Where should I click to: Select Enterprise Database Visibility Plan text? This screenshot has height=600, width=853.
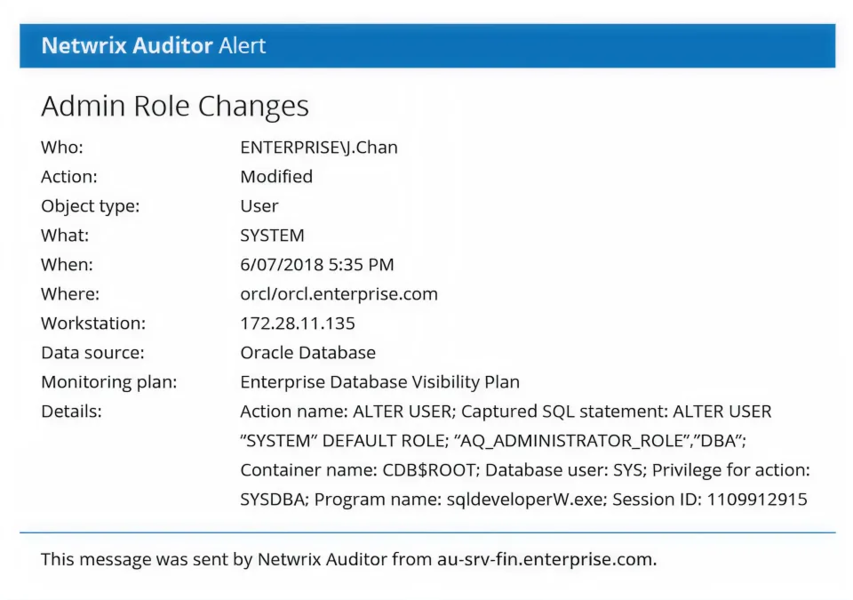[x=380, y=382]
